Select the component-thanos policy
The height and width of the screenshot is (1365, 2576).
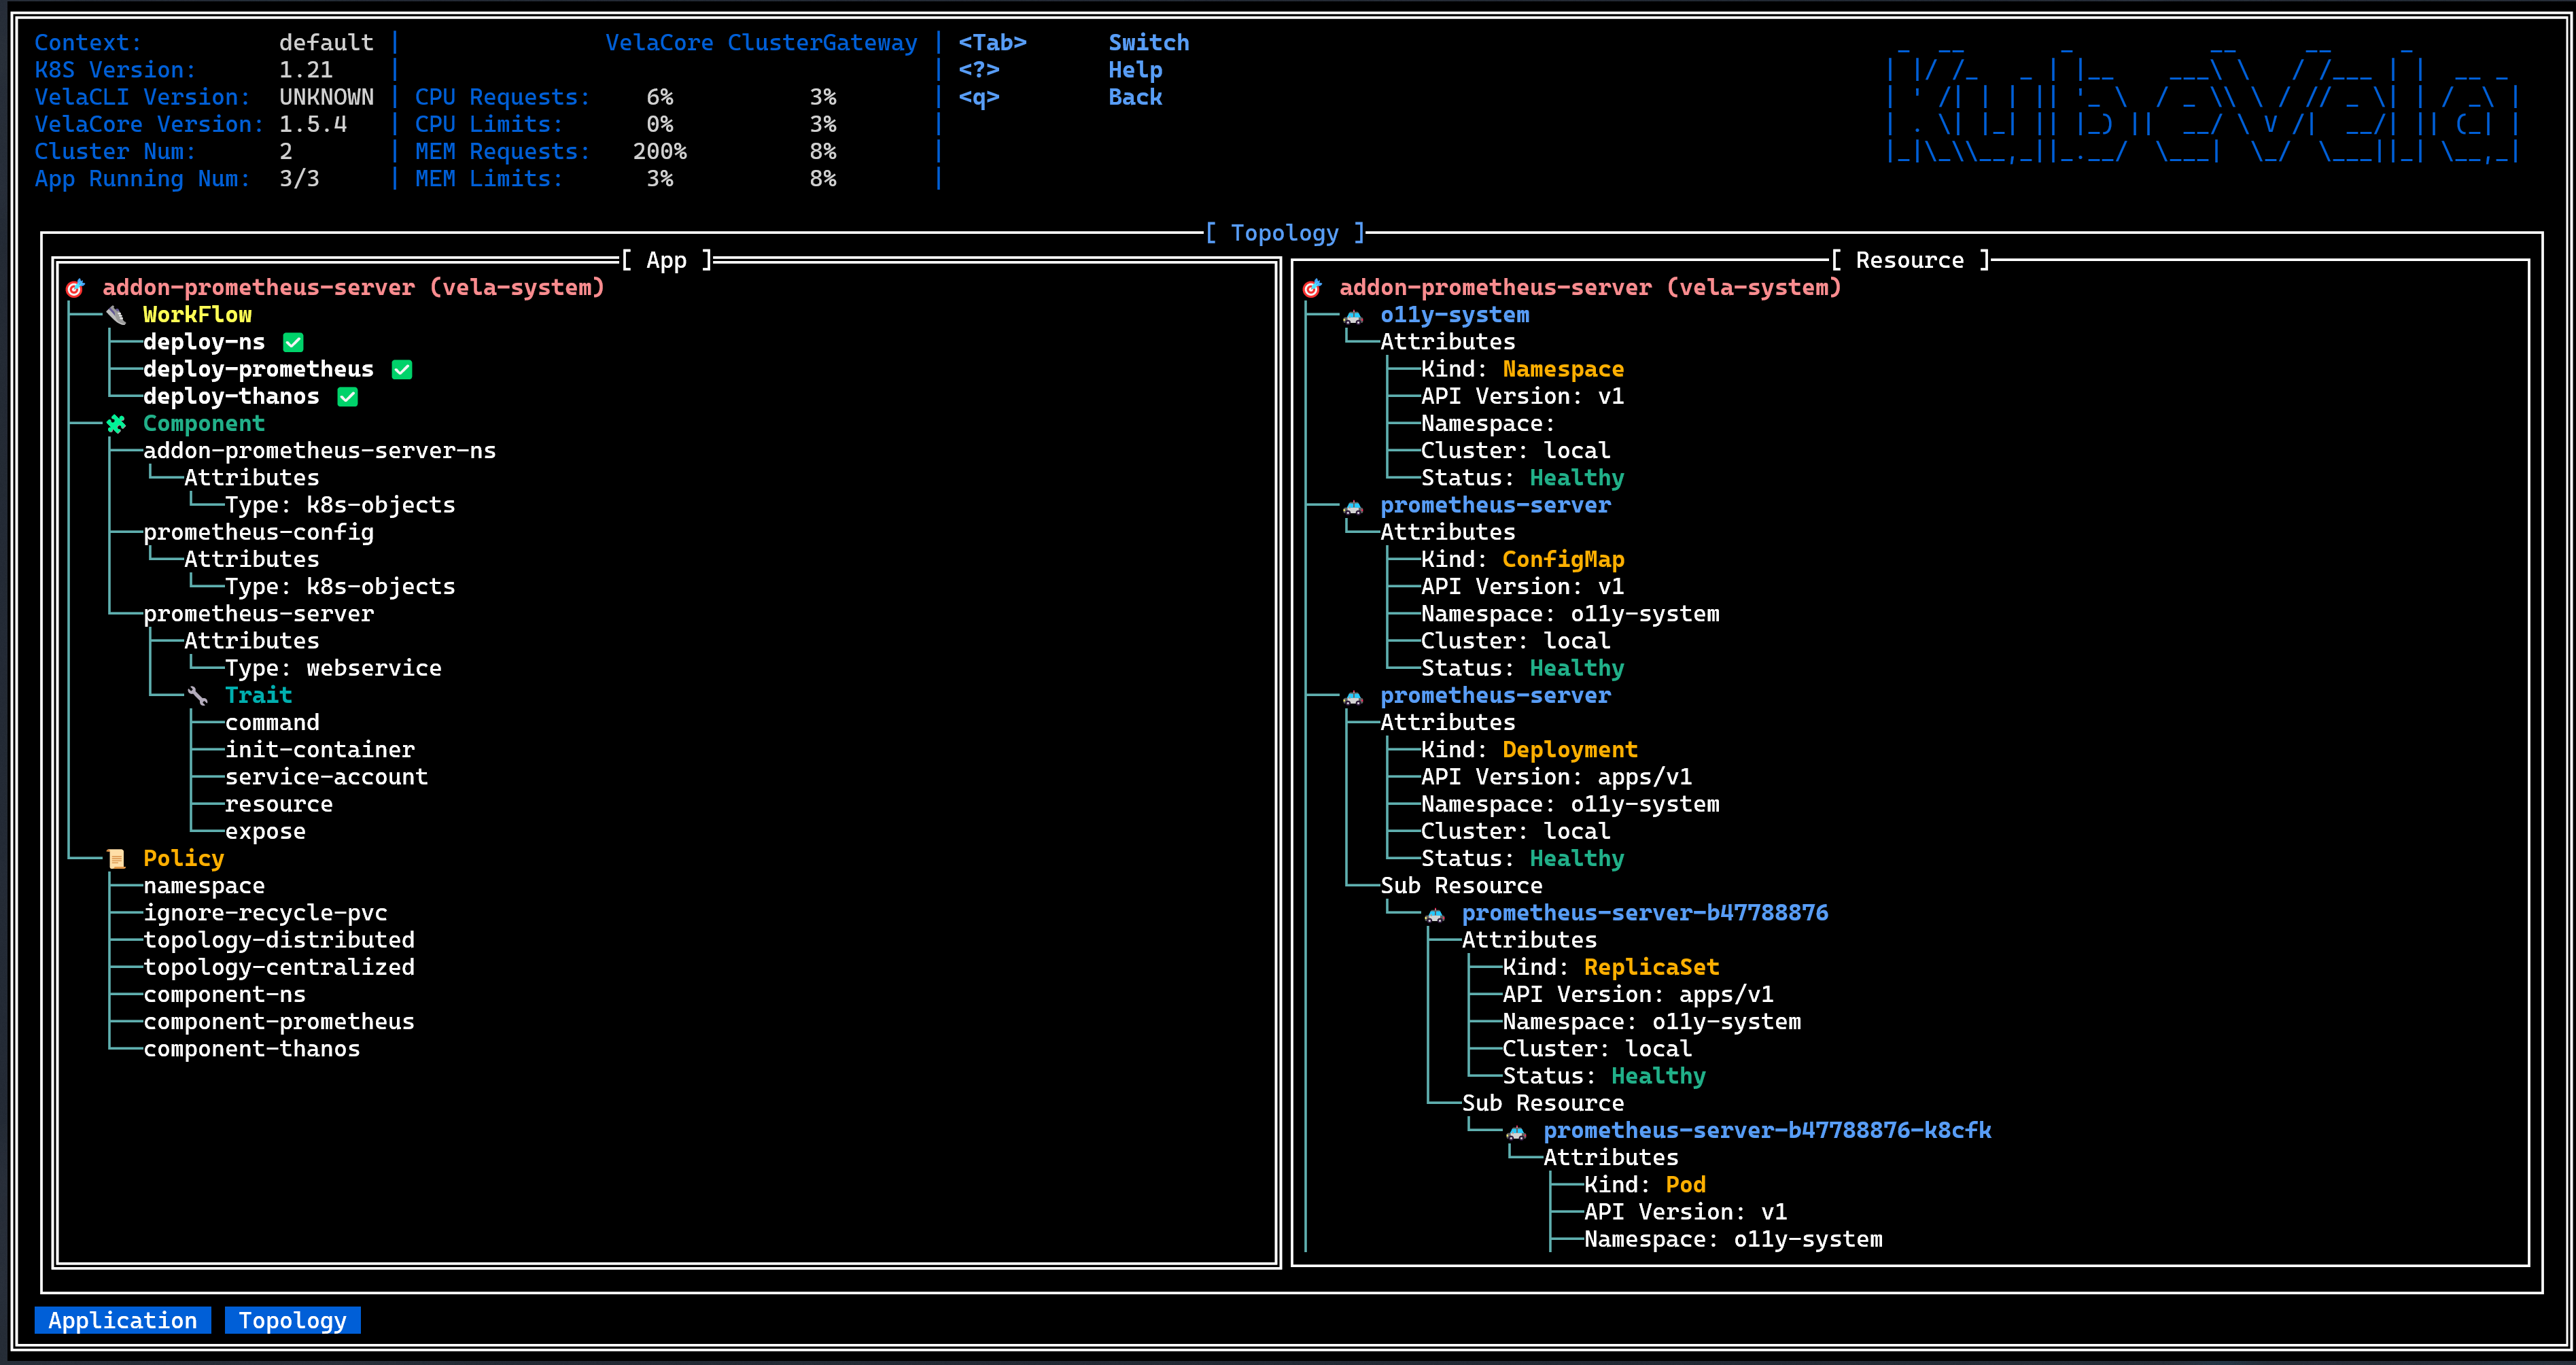click(x=251, y=1049)
